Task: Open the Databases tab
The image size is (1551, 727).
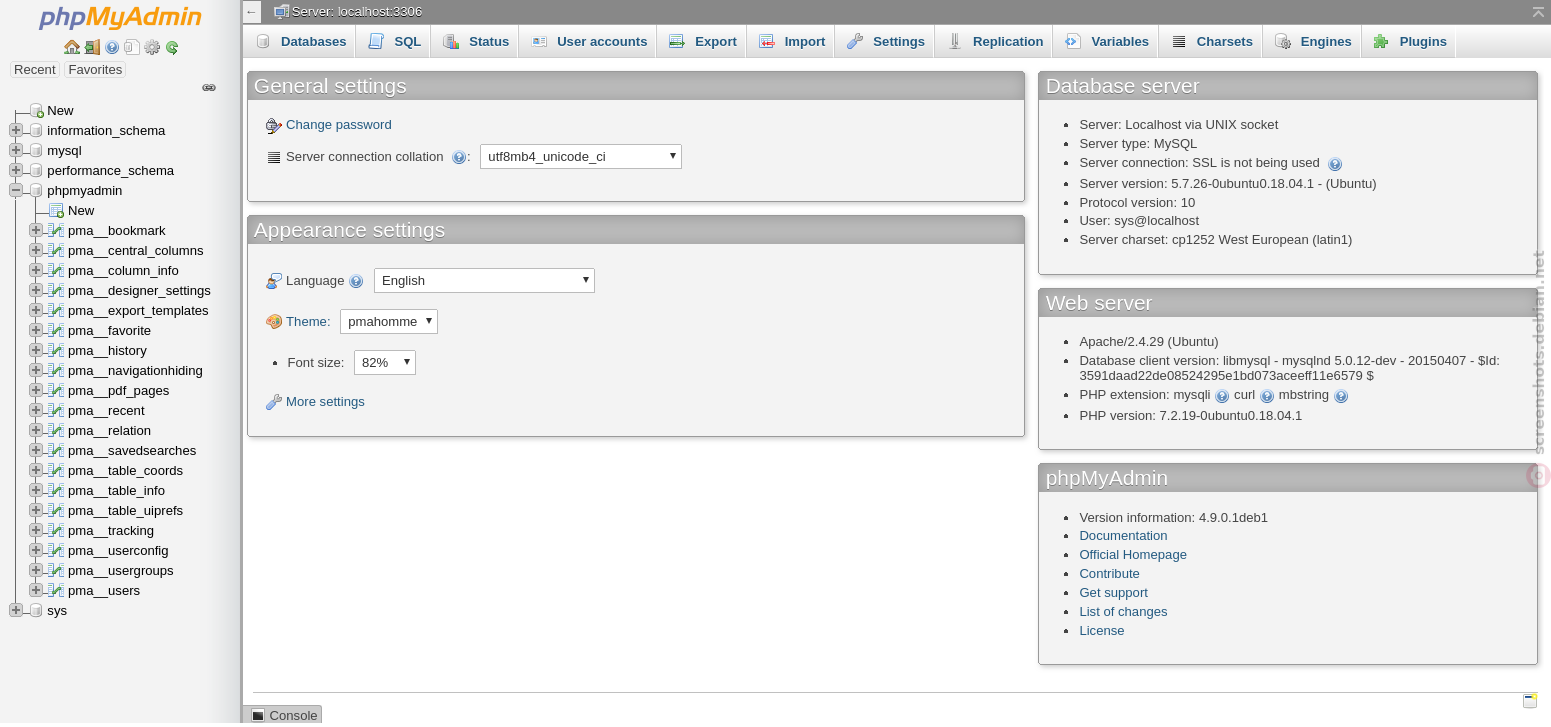Action: click(x=301, y=41)
